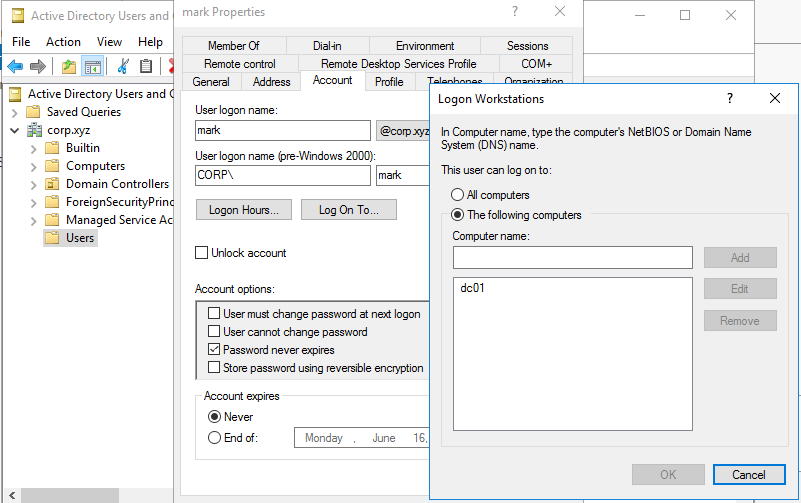The height and width of the screenshot is (503, 801).
Task: Click the Back arrow toolbar icon
Action: pos(15,67)
